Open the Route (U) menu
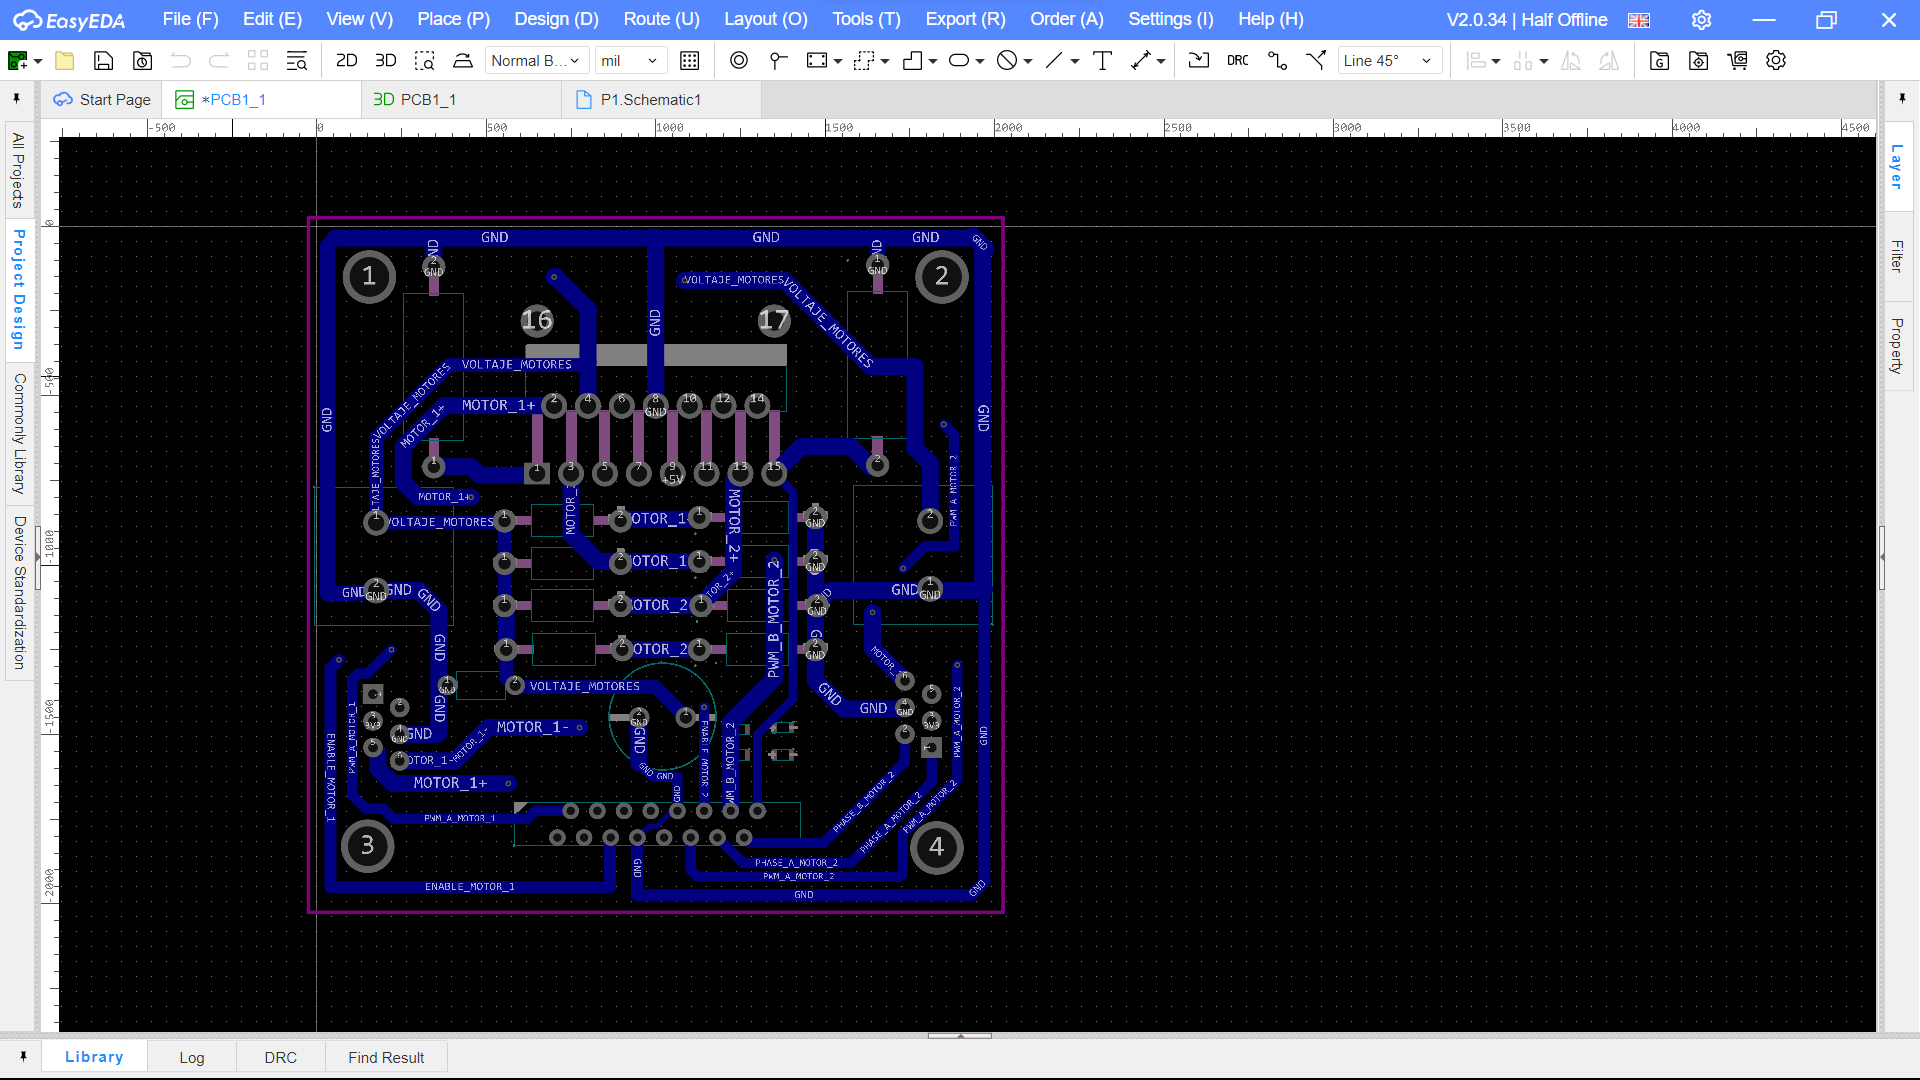 pyautogui.click(x=661, y=19)
